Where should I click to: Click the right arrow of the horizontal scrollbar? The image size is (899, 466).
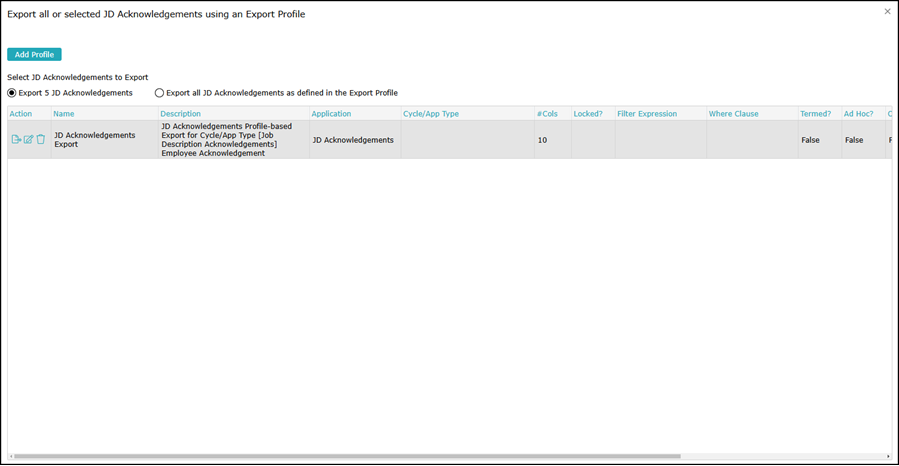pos(888,457)
